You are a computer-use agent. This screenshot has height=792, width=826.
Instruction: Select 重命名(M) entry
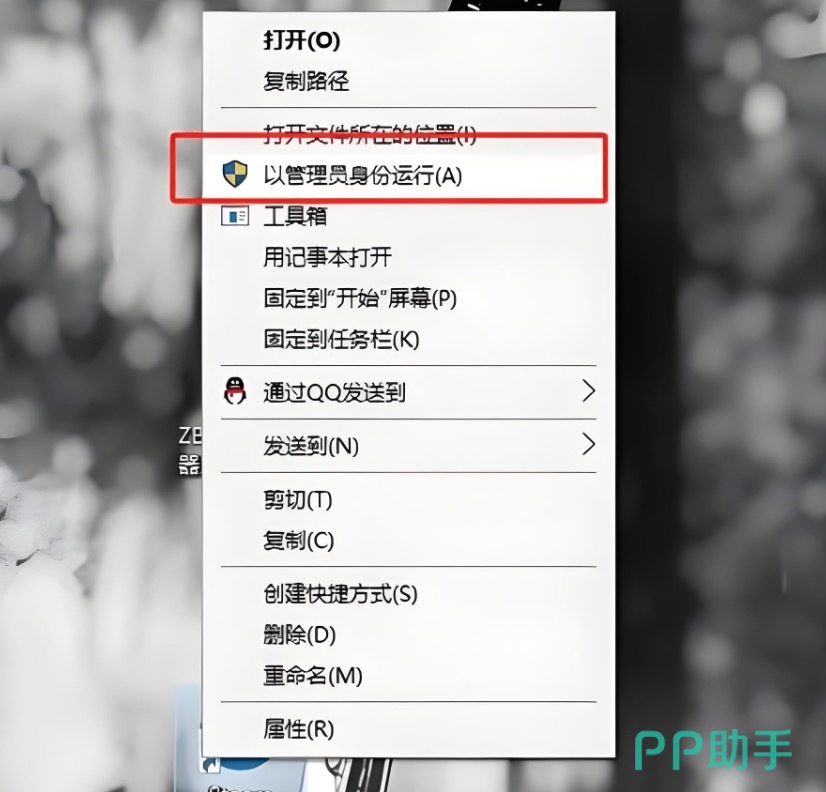(313, 676)
